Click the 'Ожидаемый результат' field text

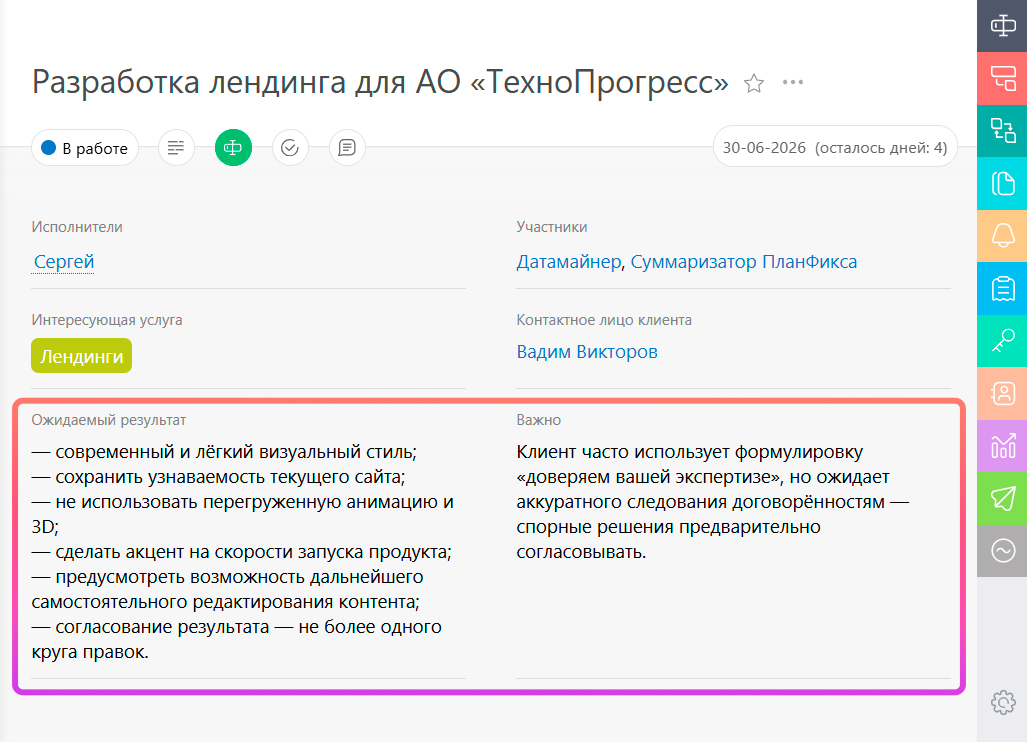click(242, 551)
